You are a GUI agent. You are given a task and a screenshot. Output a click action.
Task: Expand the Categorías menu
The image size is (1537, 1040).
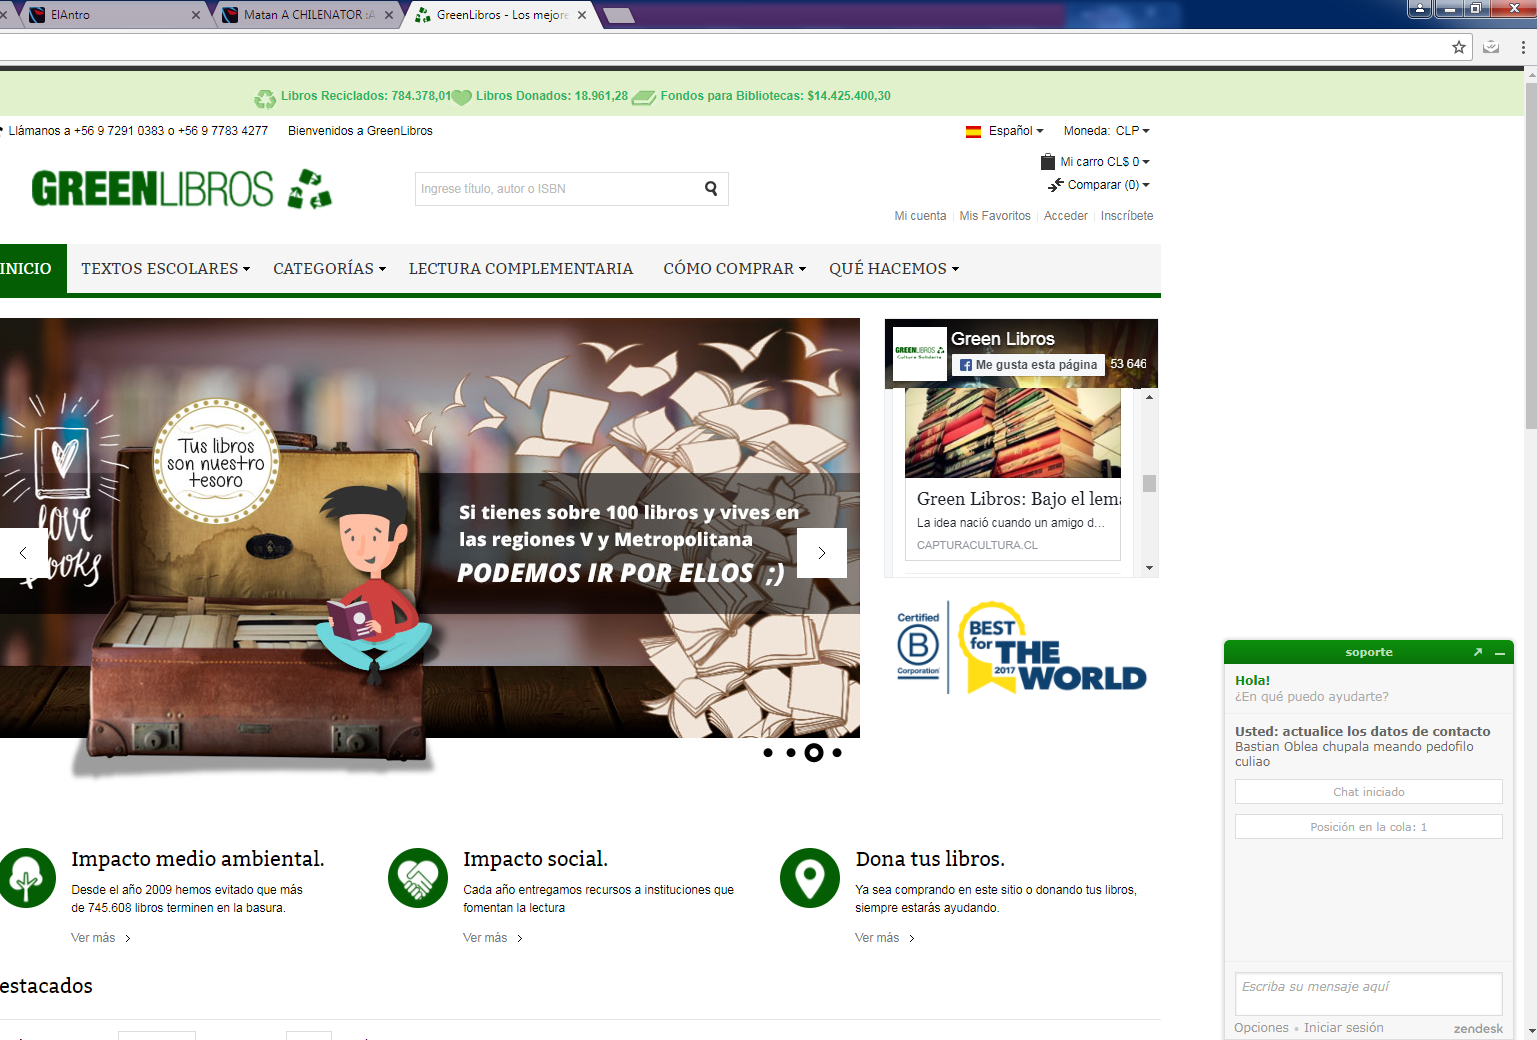(x=330, y=269)
